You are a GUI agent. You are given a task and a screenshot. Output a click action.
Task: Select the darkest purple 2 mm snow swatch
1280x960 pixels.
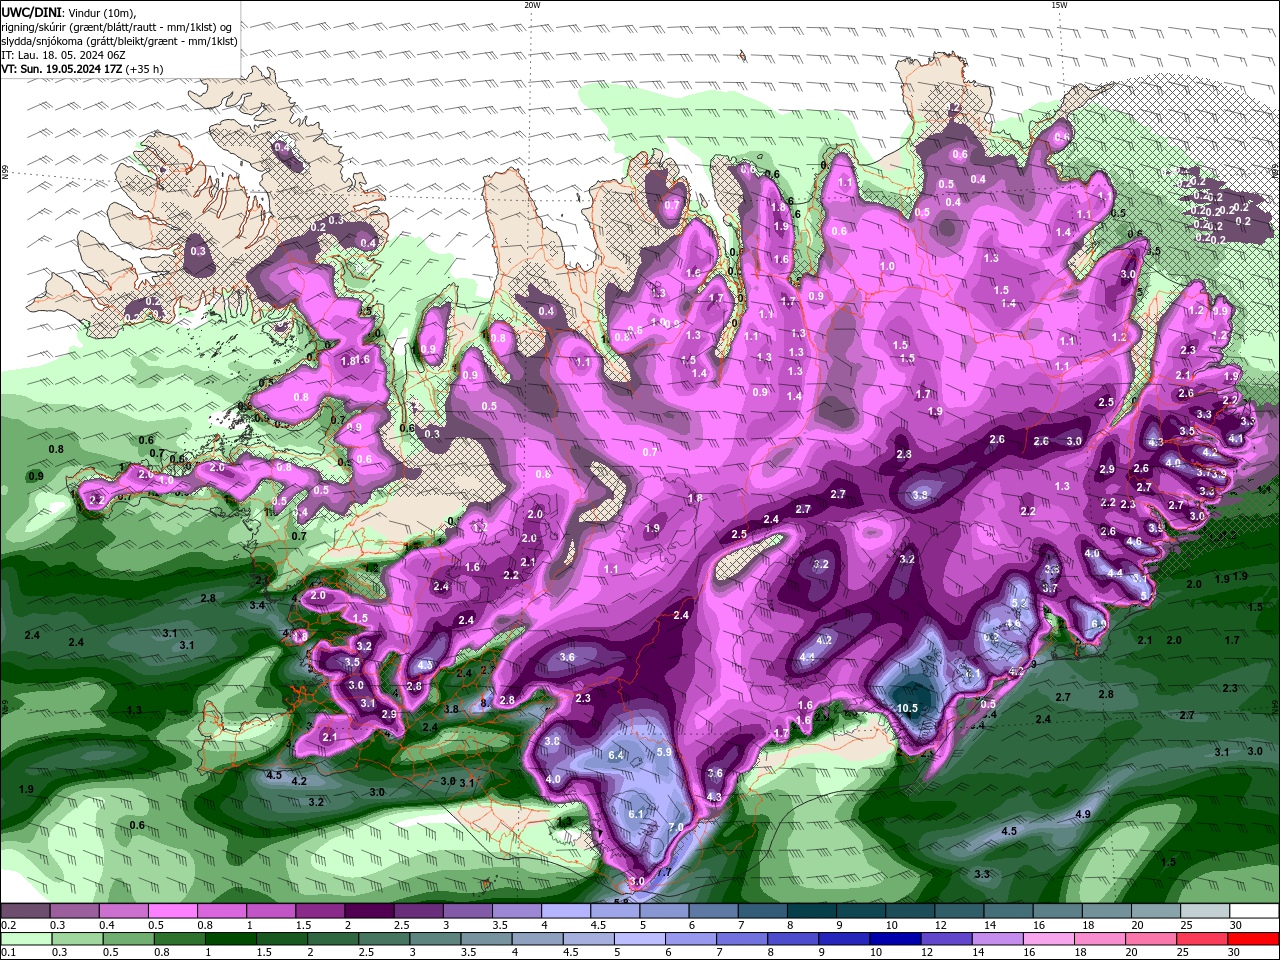click(368, 911)
